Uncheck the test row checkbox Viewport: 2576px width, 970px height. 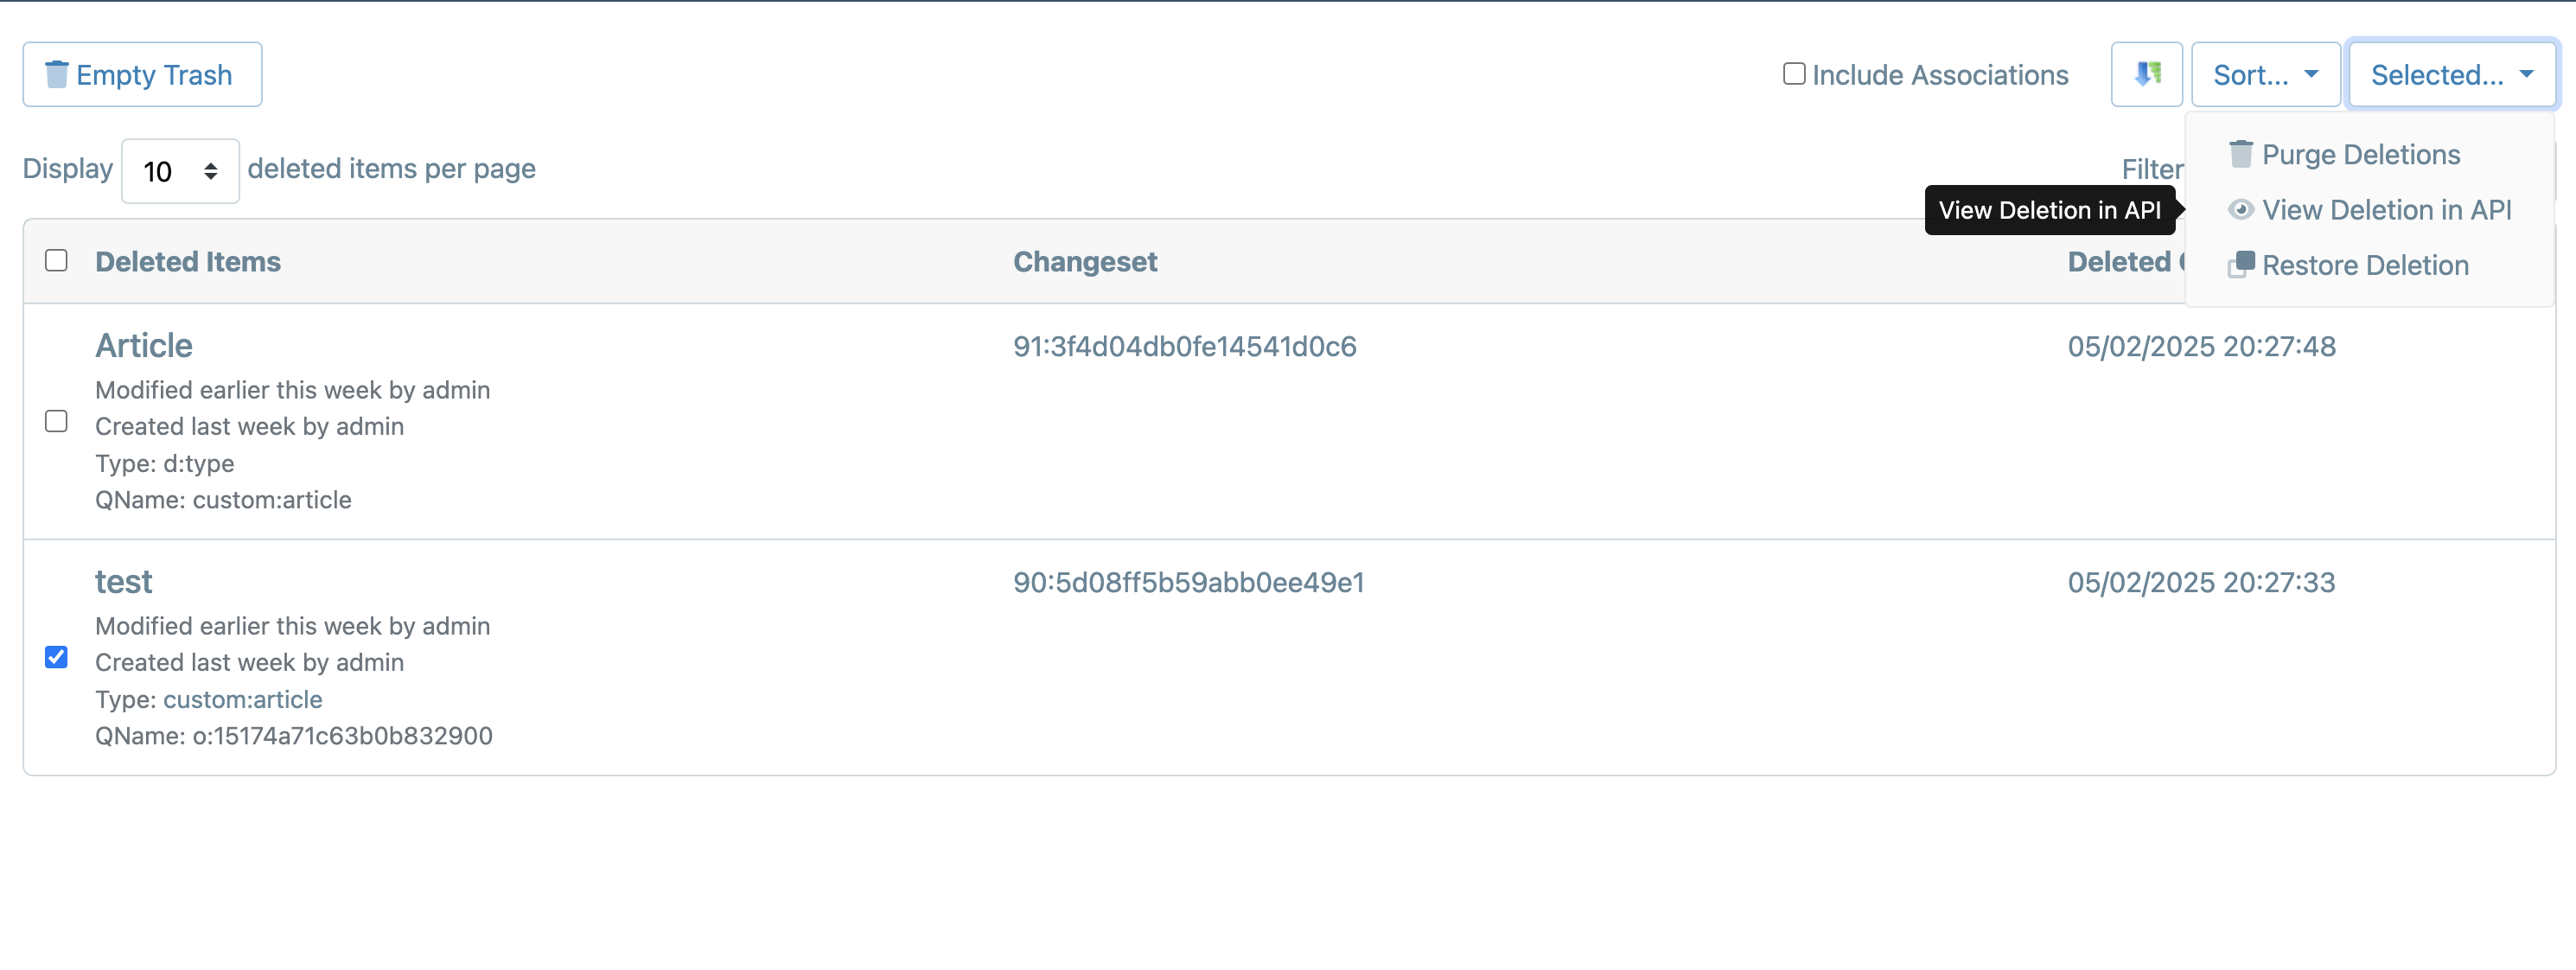tap(57, 657)
